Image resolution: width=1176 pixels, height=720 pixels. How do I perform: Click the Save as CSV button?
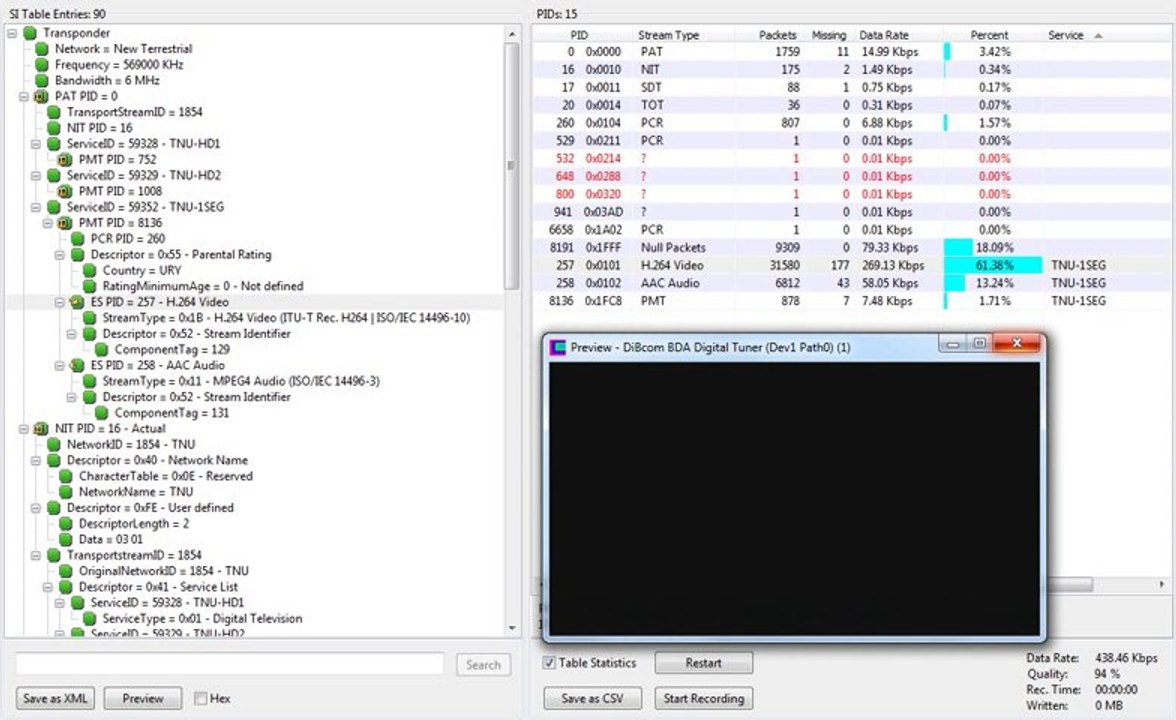click(592, 698)
